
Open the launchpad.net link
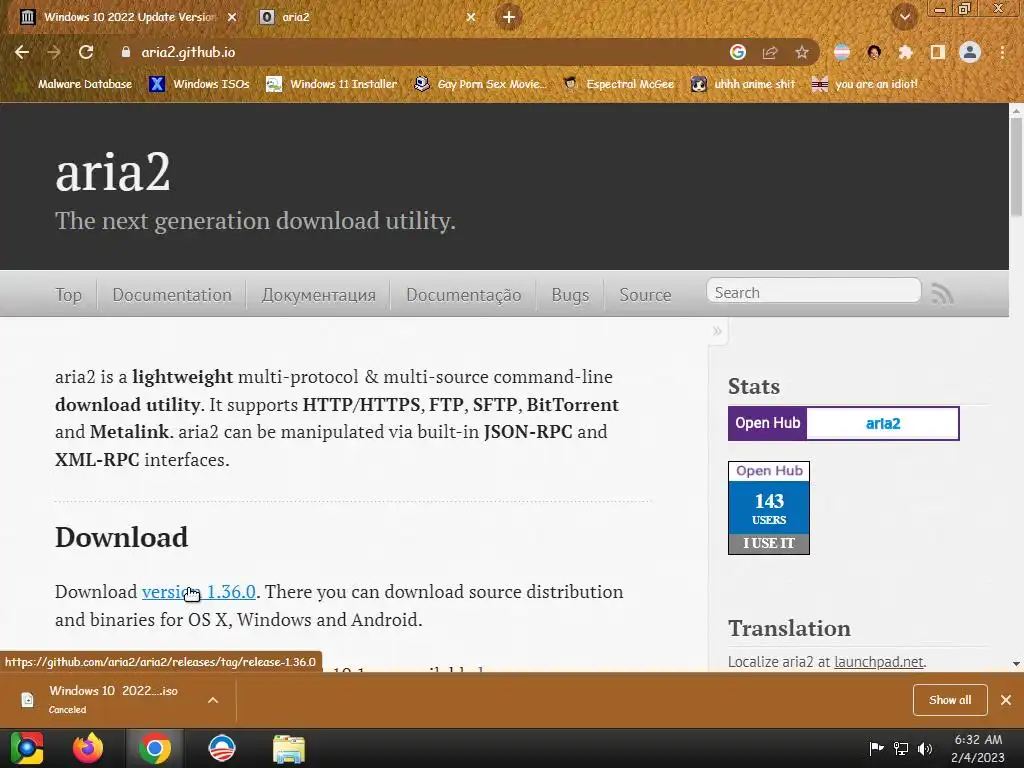coord(879,662)
